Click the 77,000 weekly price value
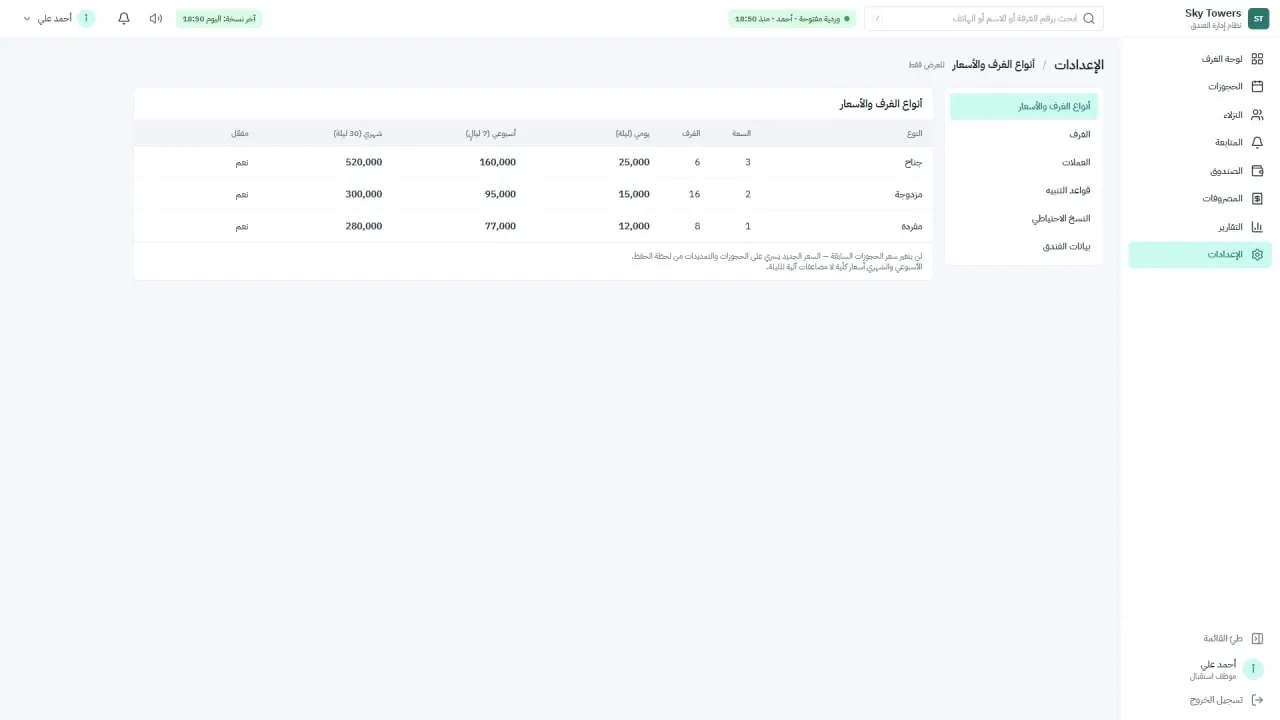This screenshot has height=720, width=1280. pos(501,226)
